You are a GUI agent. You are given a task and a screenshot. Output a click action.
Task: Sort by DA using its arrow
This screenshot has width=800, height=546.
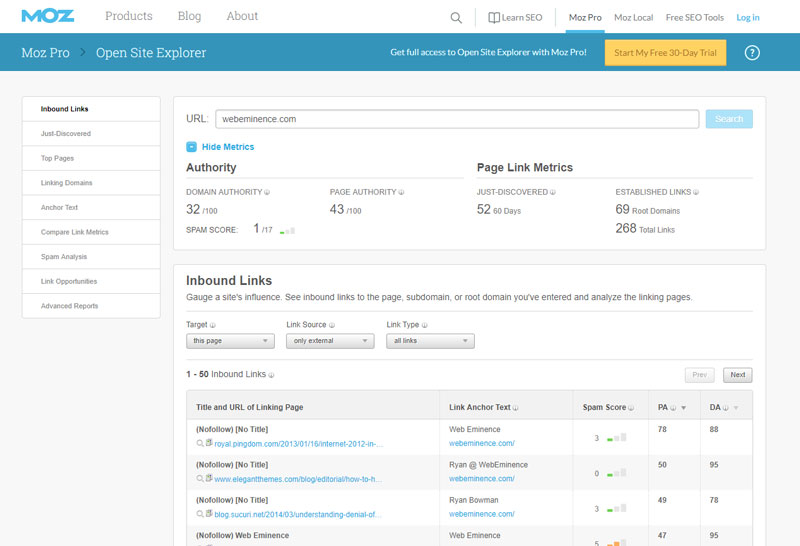[736, 408]
